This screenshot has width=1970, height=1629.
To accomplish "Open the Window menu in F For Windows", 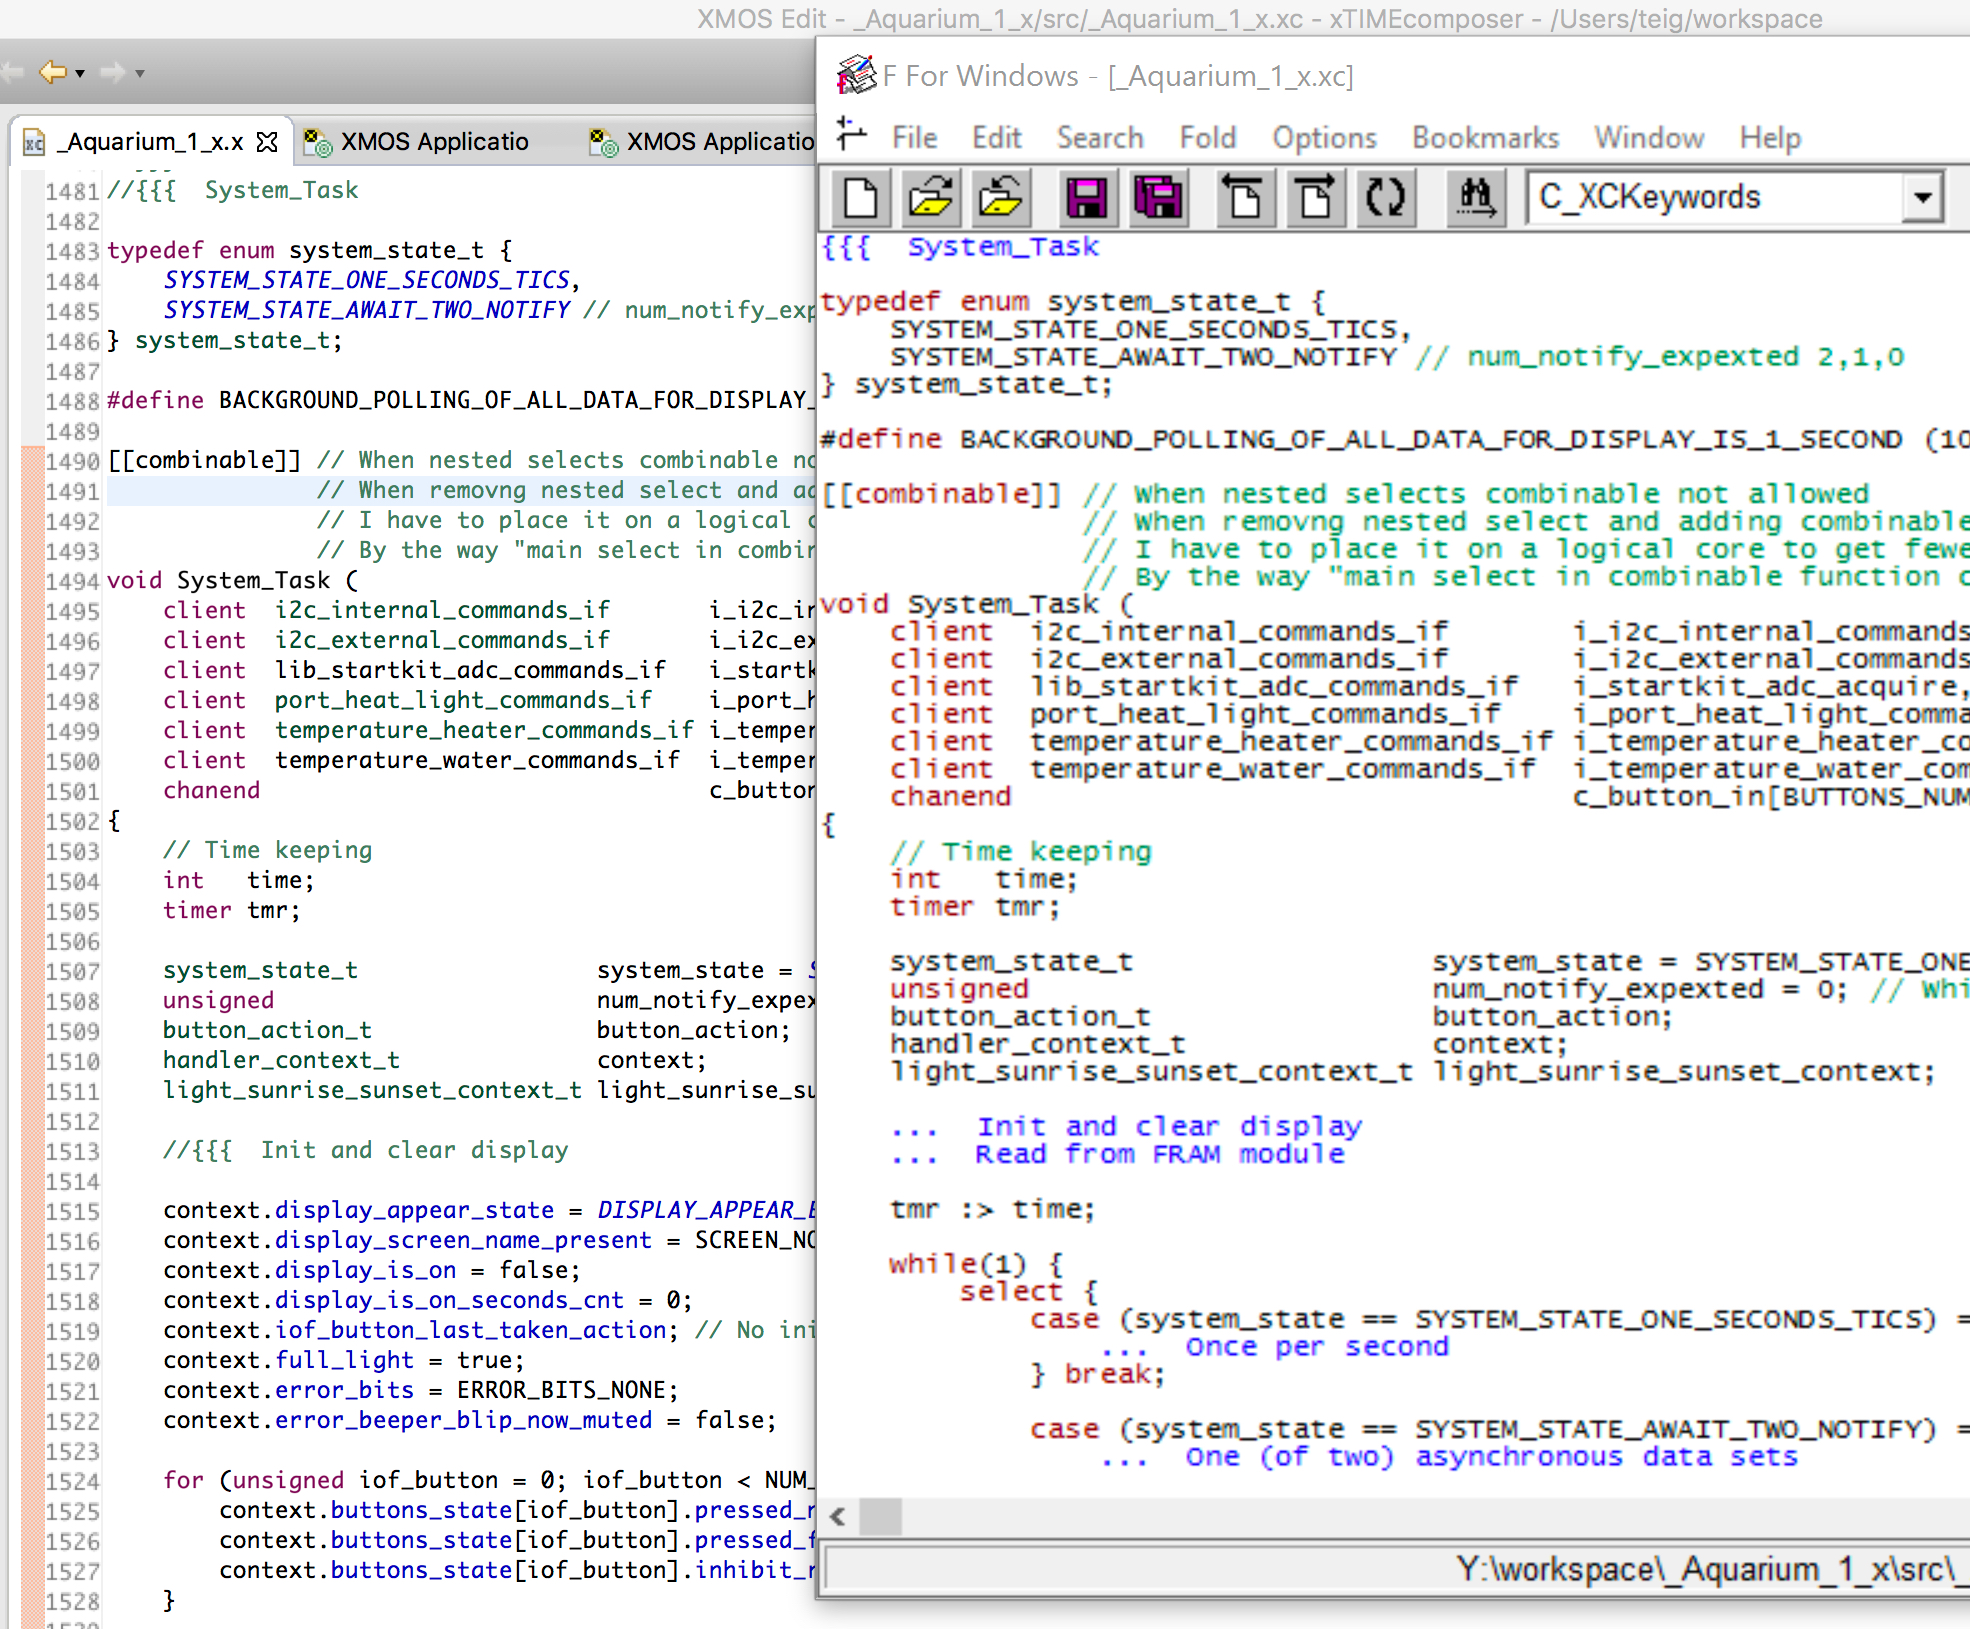I will pyautogui.click(x=1649, y=137).
